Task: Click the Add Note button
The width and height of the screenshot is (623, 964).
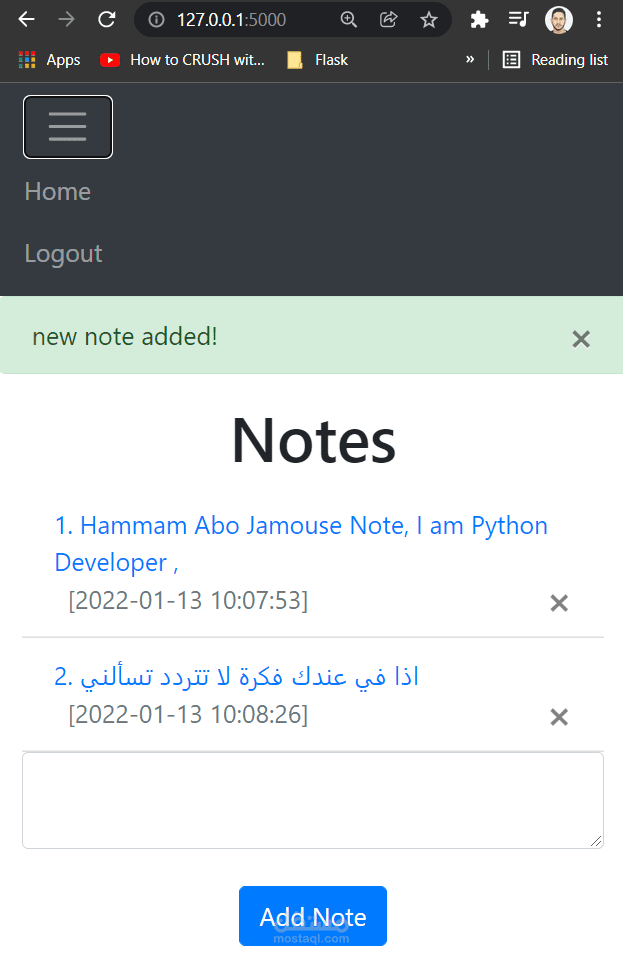Action: click(x=313, y=915)
